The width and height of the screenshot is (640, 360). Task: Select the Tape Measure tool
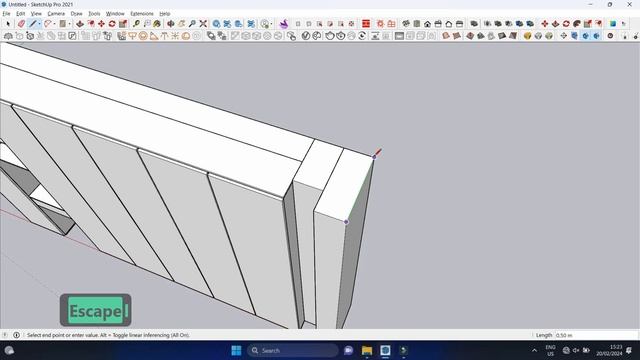(x=136, y=24)
